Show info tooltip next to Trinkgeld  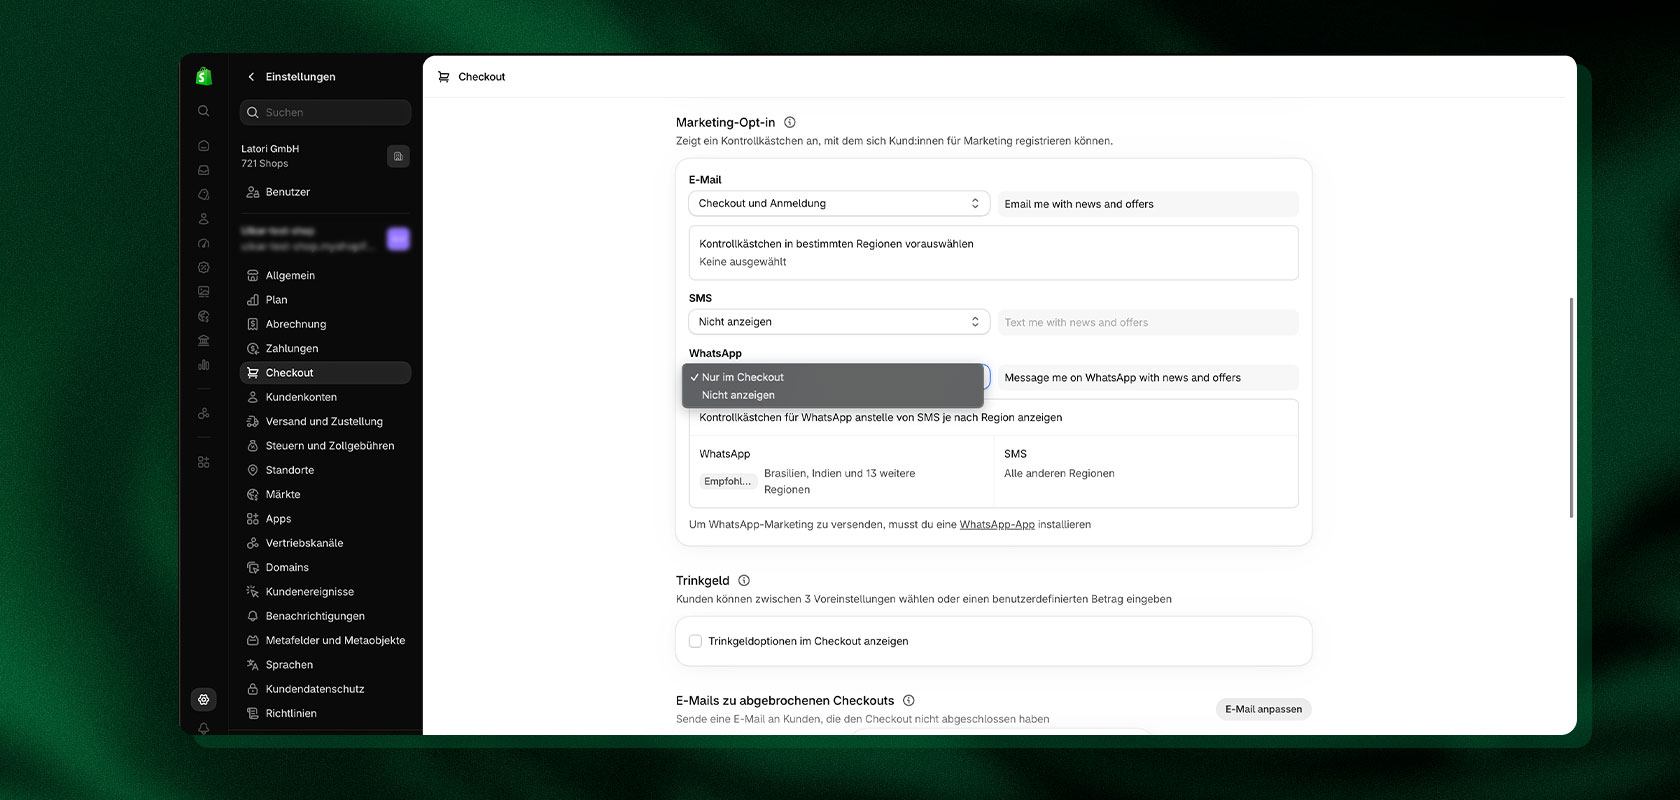[744, 580]
